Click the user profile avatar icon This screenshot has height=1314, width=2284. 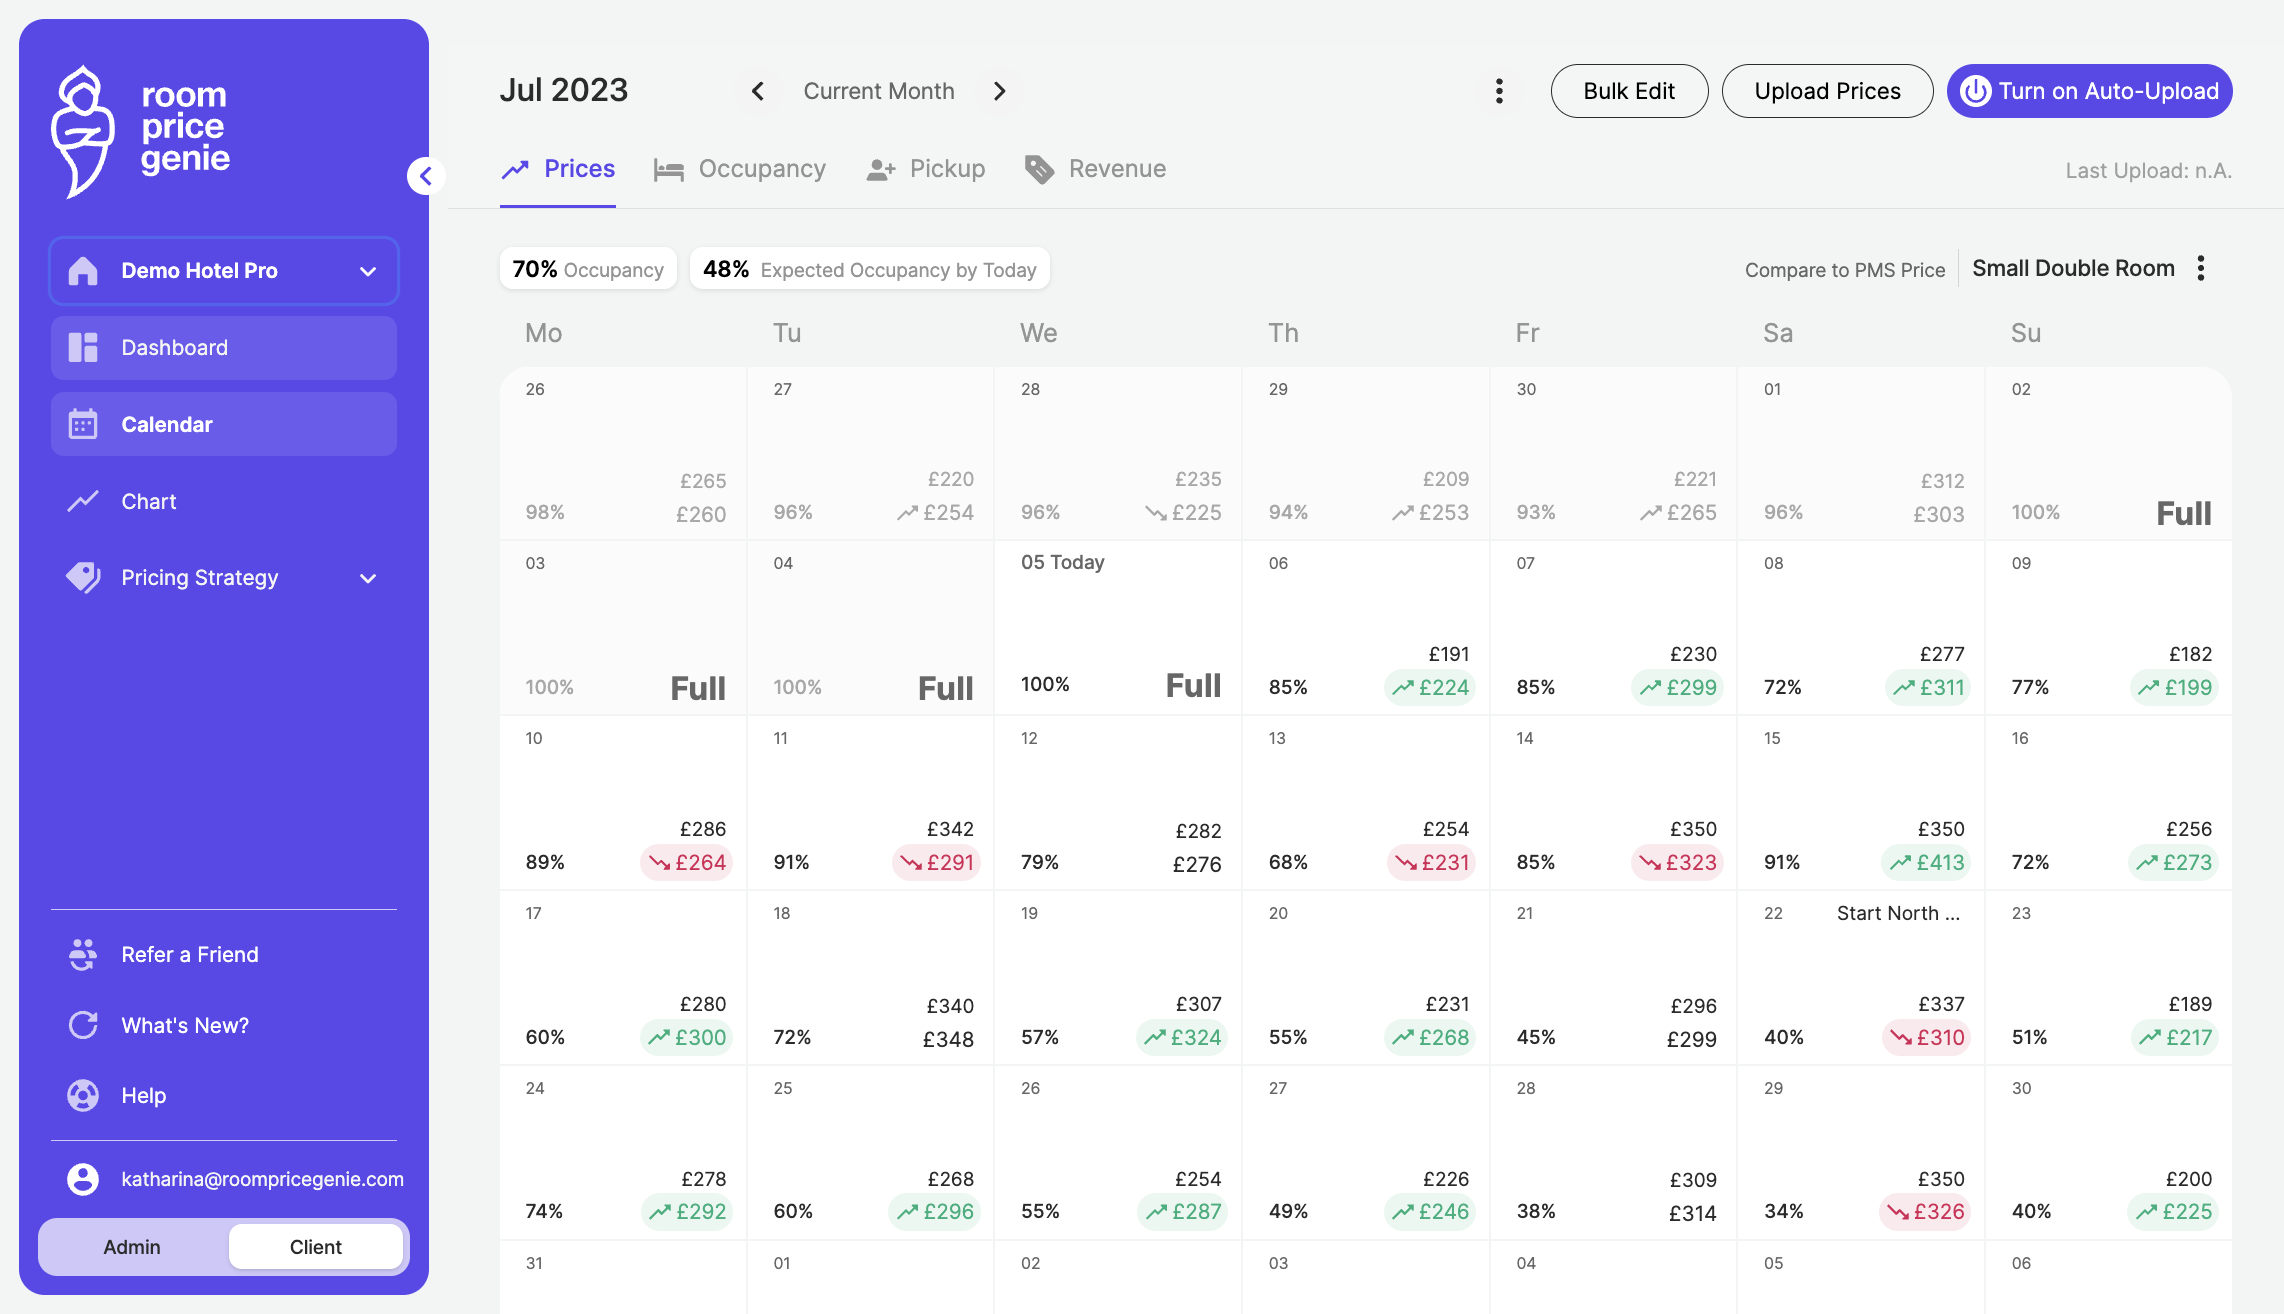pyautogui.click(x=83, y=1179)
